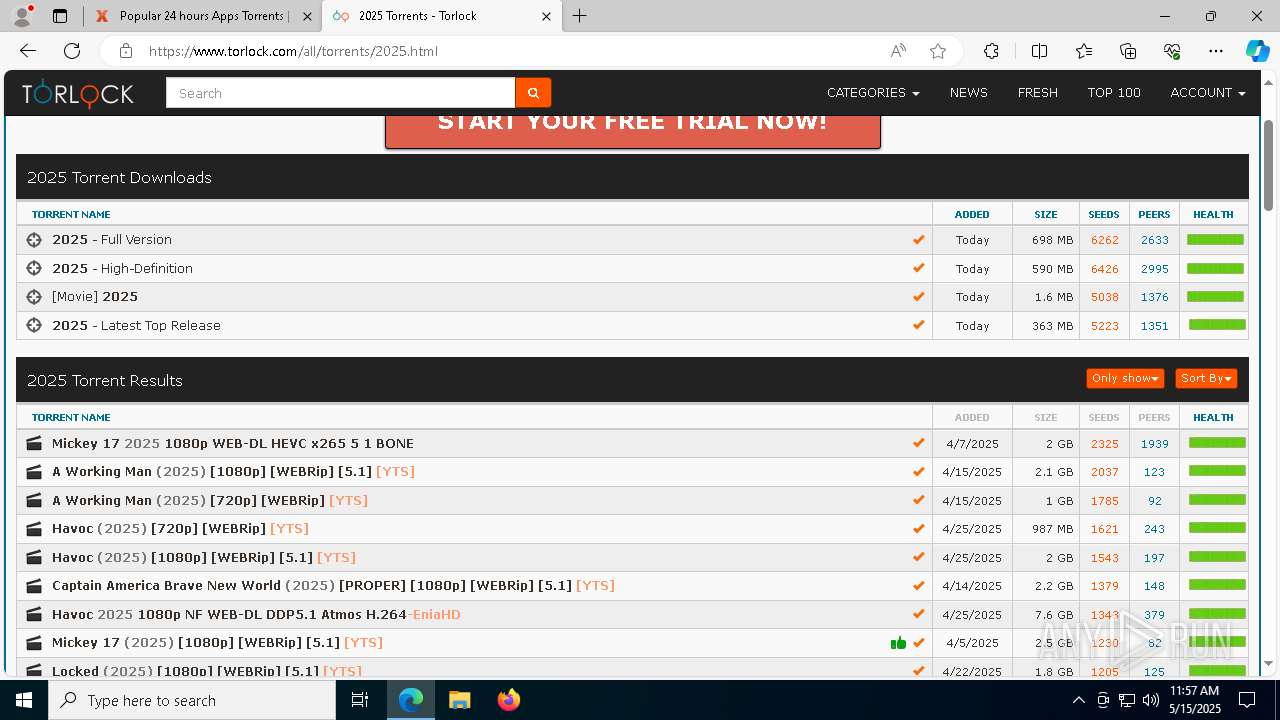The image size is (1280, 720).
Task: Click verified checkmark on Havoc 720p row
Action: point(918,528)
